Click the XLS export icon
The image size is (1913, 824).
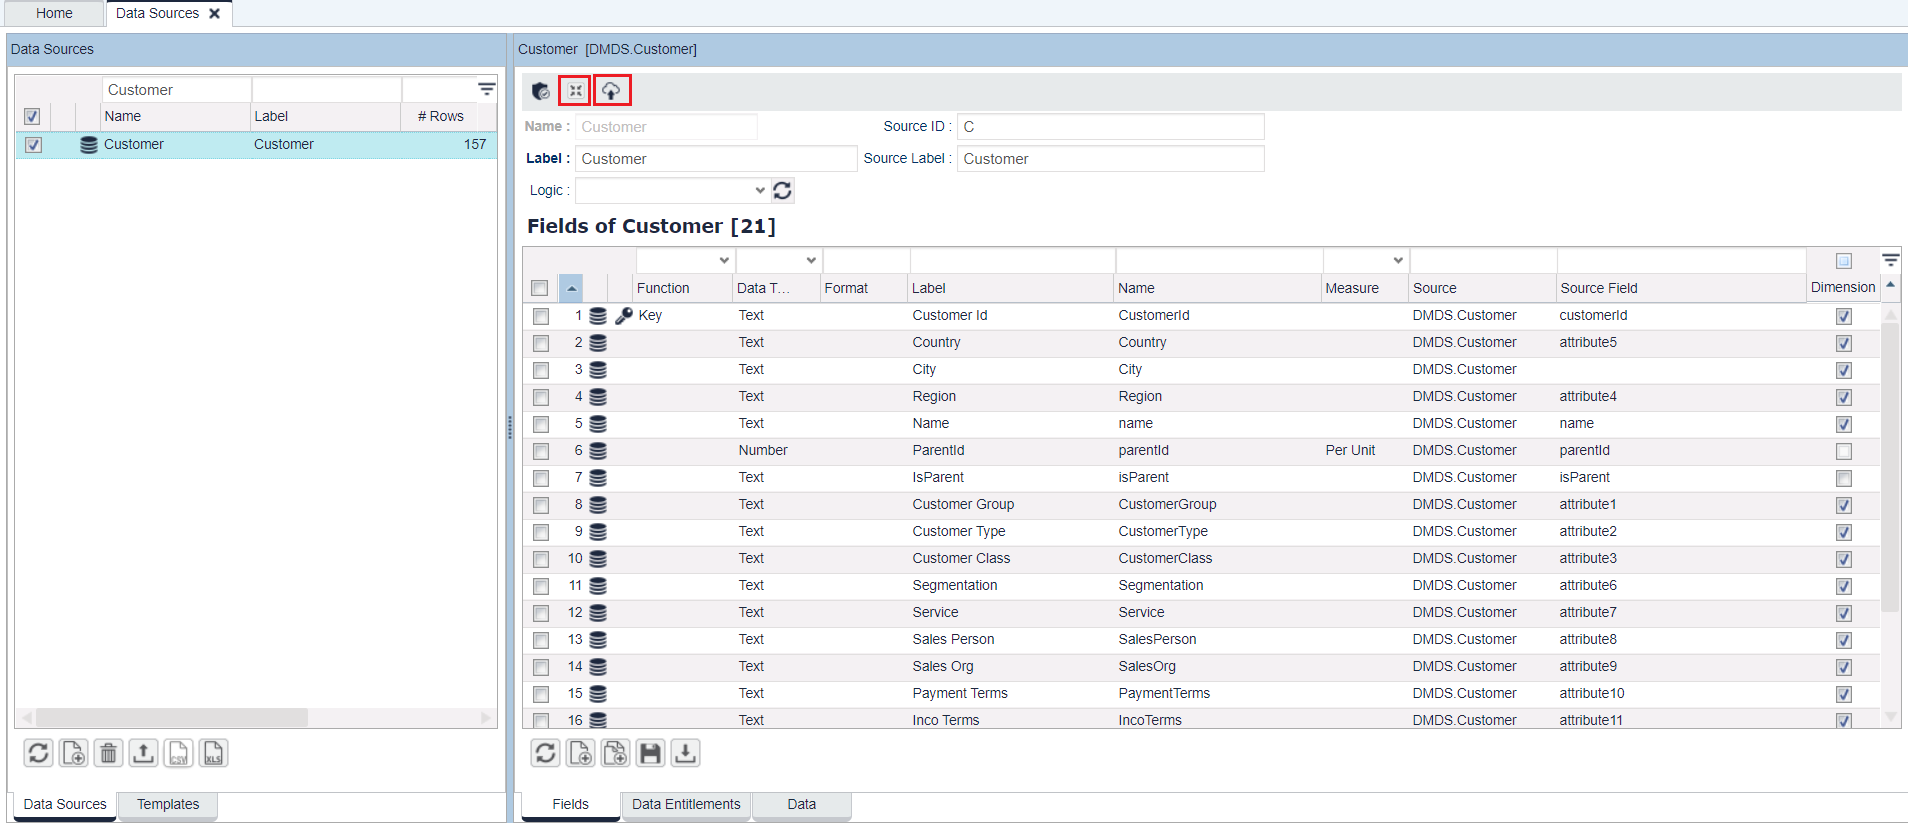pos(213,753)
